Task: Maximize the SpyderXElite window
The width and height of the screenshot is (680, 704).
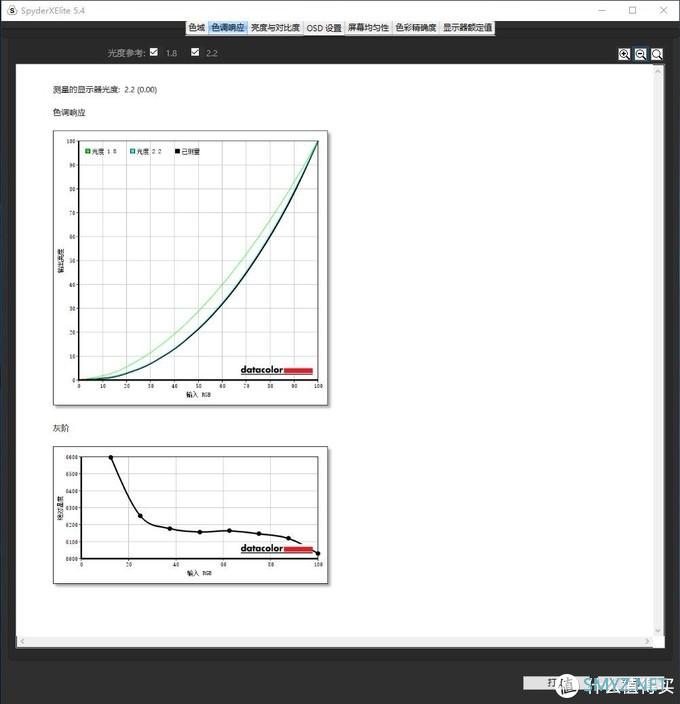Action: 632,10
